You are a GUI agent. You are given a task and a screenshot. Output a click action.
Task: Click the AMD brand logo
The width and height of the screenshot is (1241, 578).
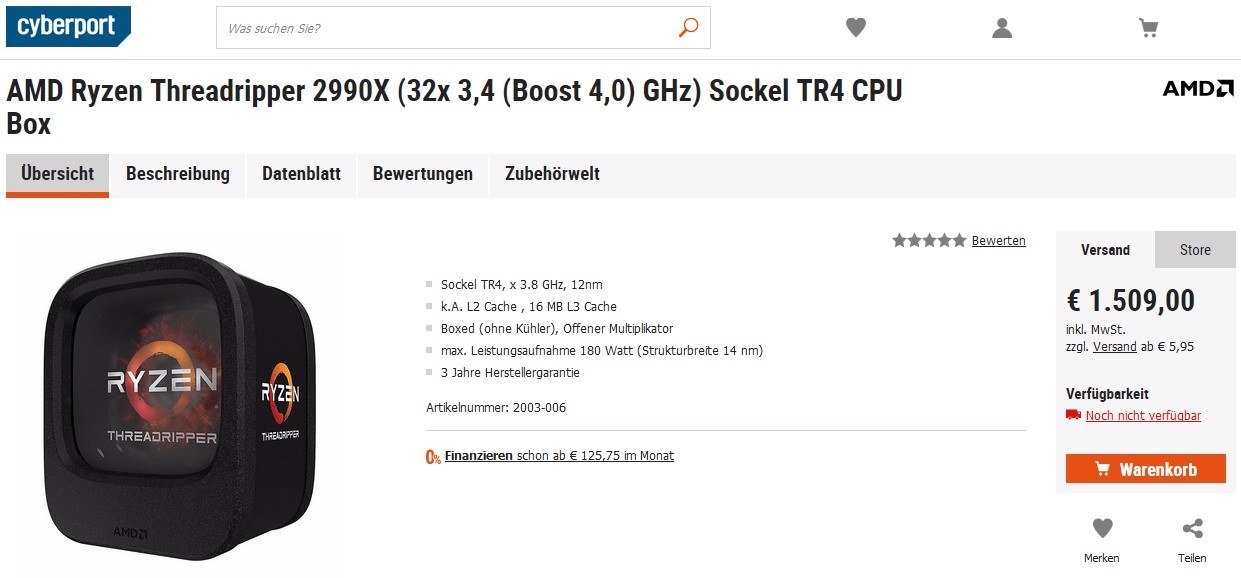point(1198,89)
